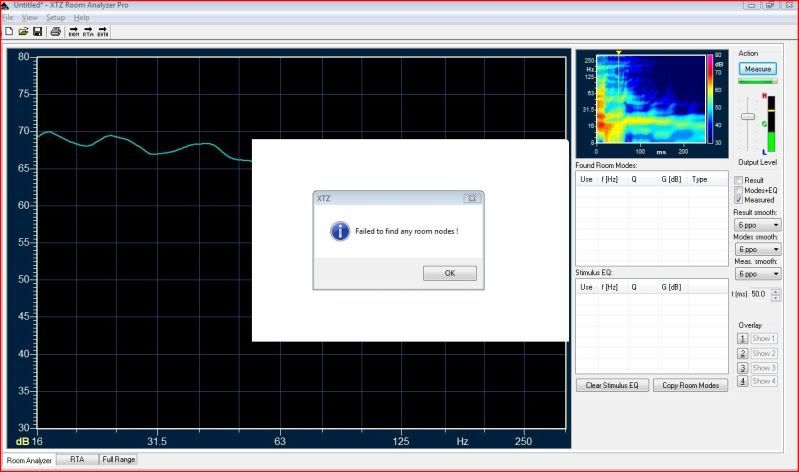Click overlay slot 3 button
The width and height of the screenshot is (799, 472).
(x=742, y=367)
